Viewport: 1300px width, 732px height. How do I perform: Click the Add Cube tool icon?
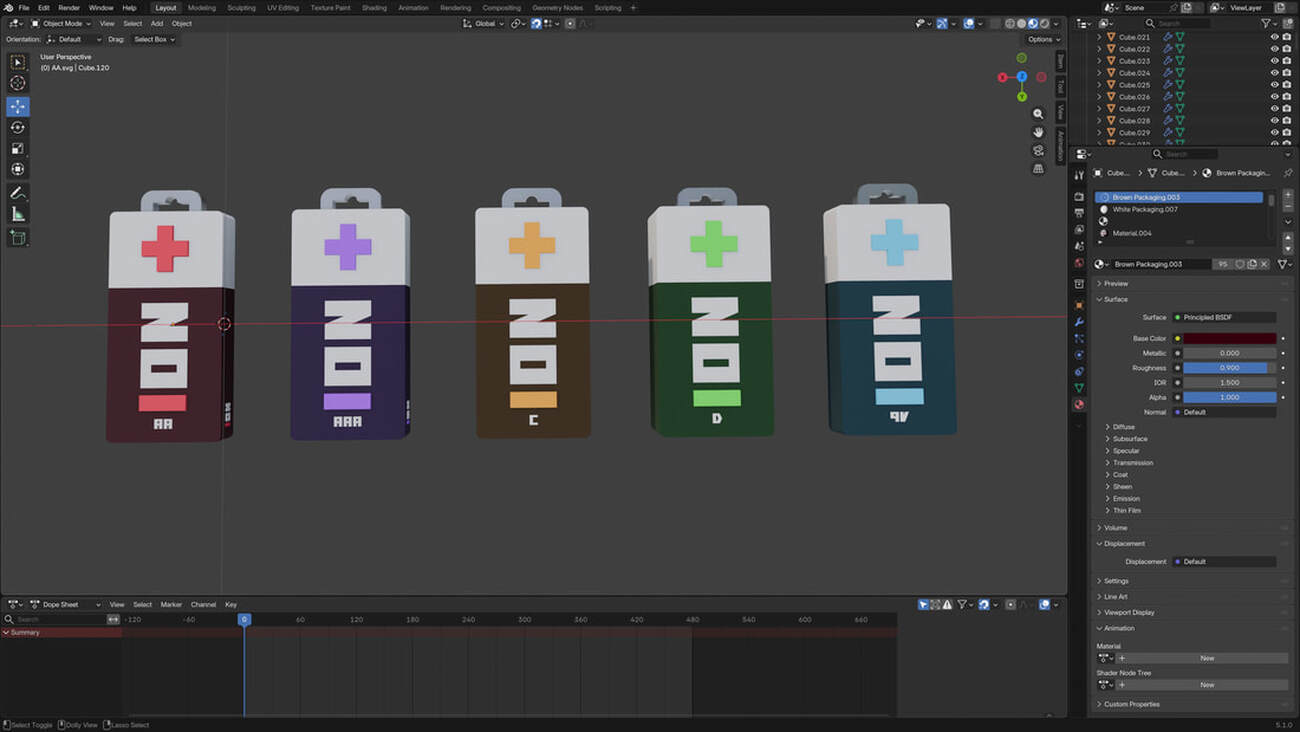[x=17, y=237]
